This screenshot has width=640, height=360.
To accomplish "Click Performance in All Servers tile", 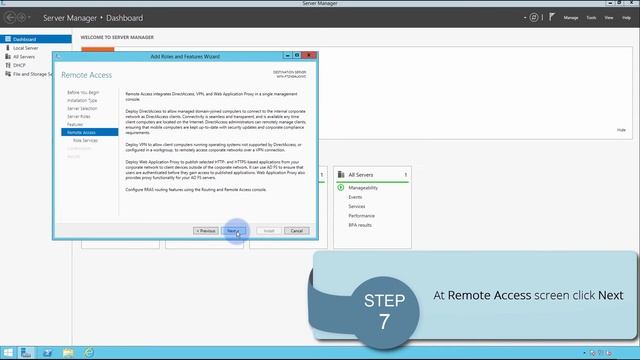I will point(361,216).
